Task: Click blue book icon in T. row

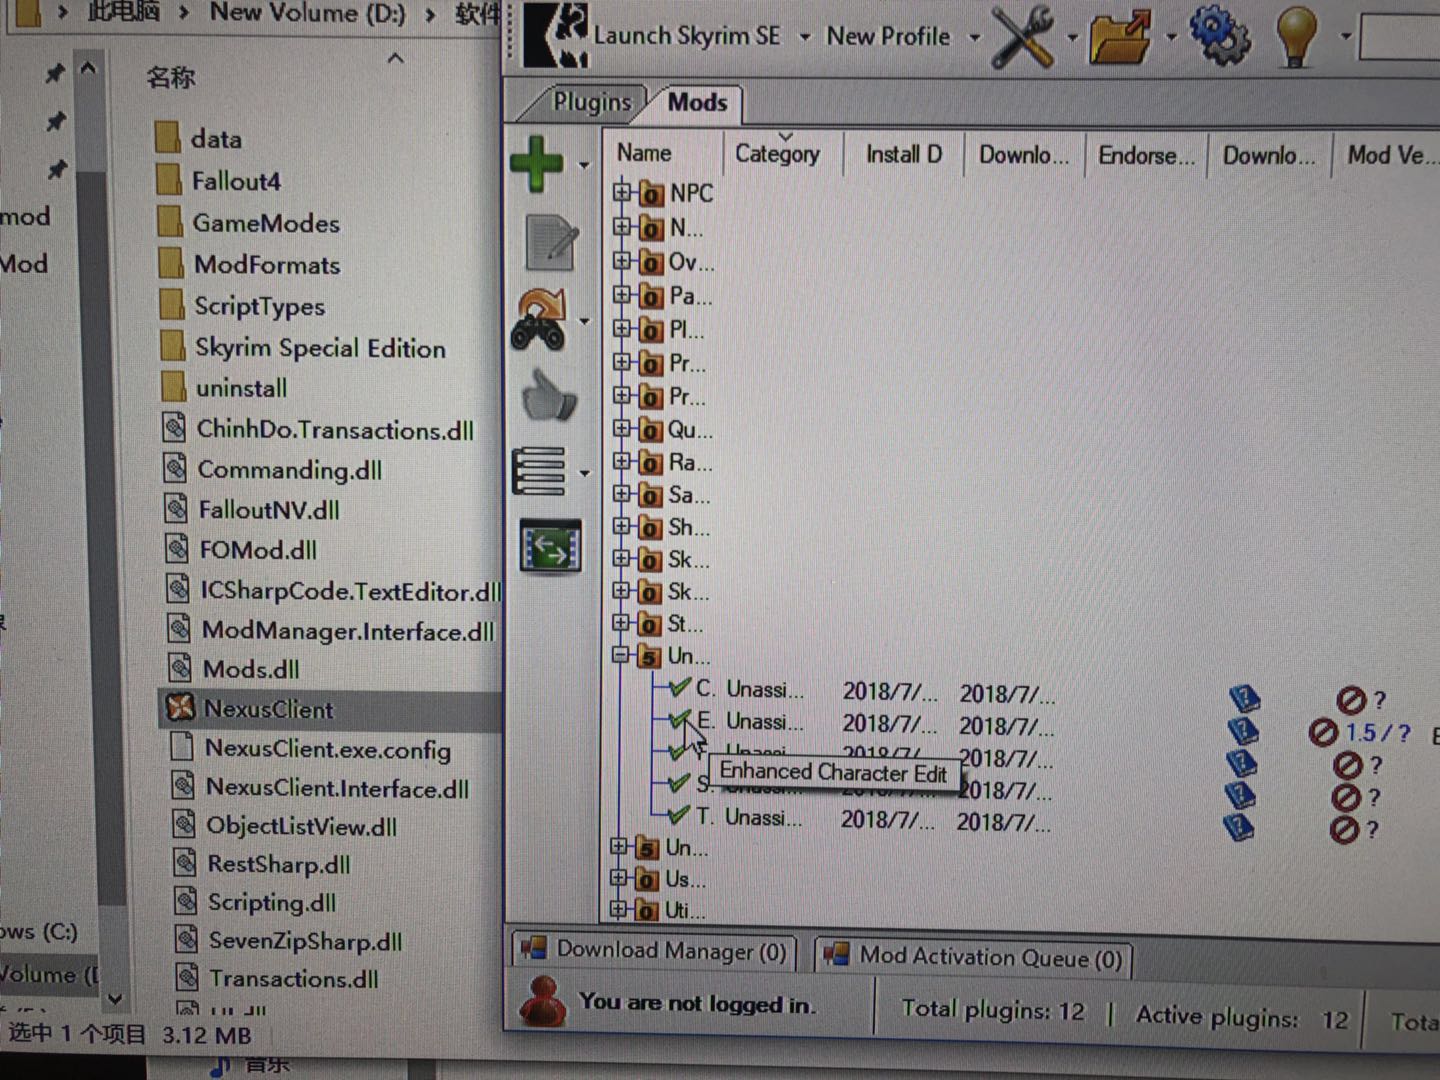Action: point(1238,827)
